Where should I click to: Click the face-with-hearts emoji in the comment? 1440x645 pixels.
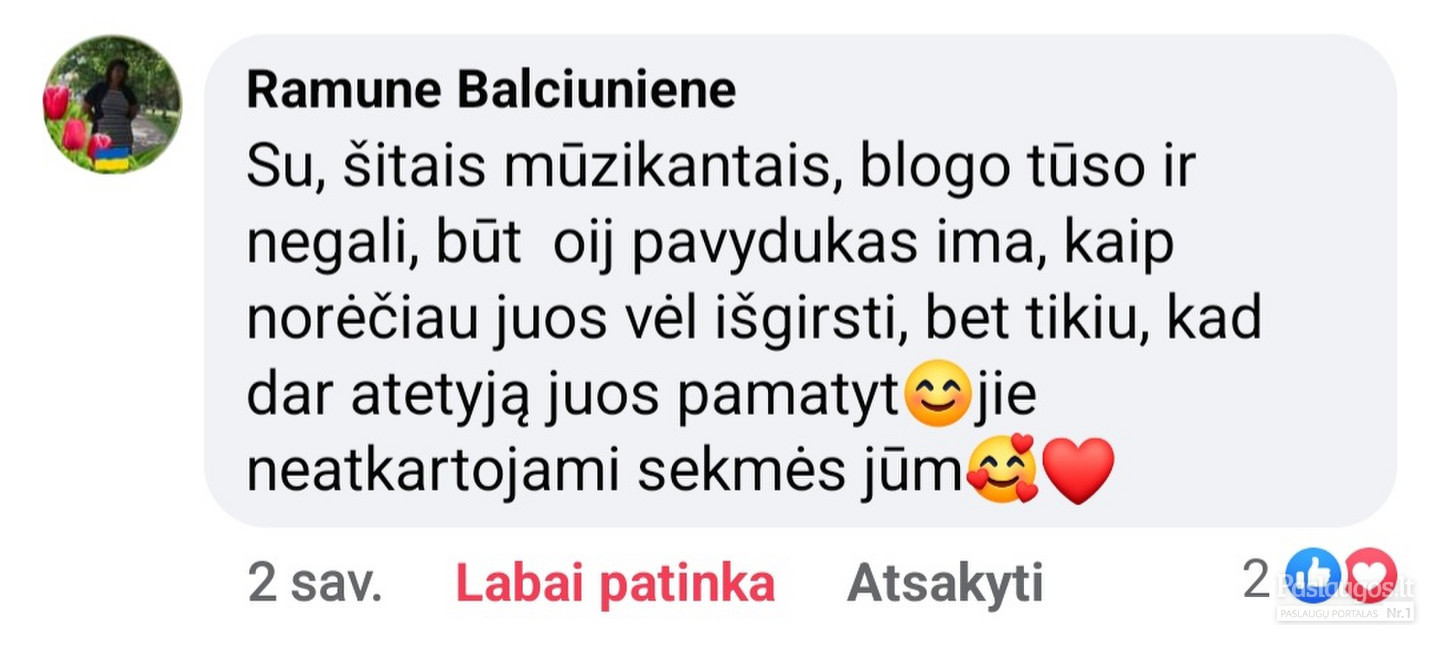click(1002, 469)
